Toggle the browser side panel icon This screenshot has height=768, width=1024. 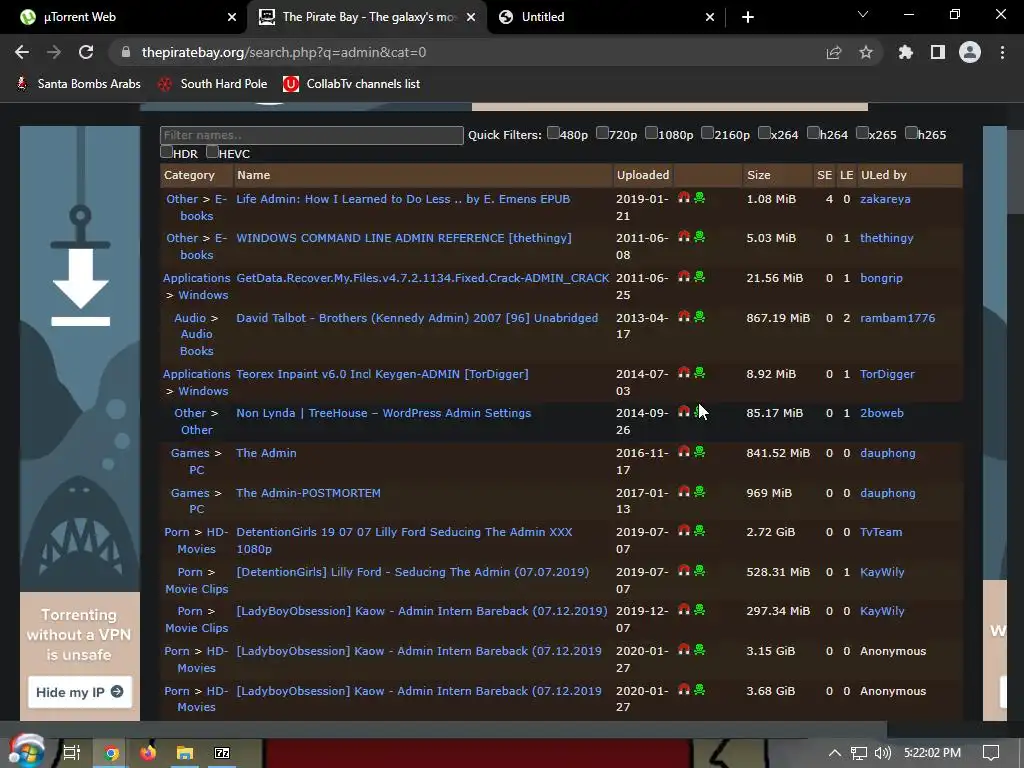(x=938, y=52)
